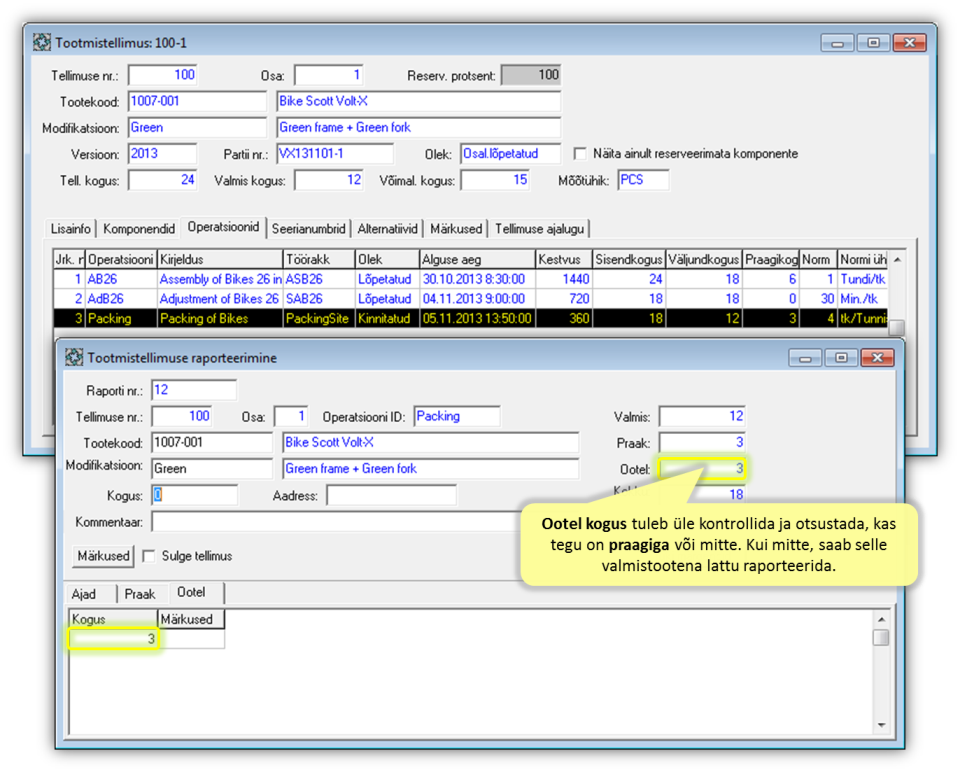
Task: Click the Tootekood field in order window
Action: pos(197,101)
